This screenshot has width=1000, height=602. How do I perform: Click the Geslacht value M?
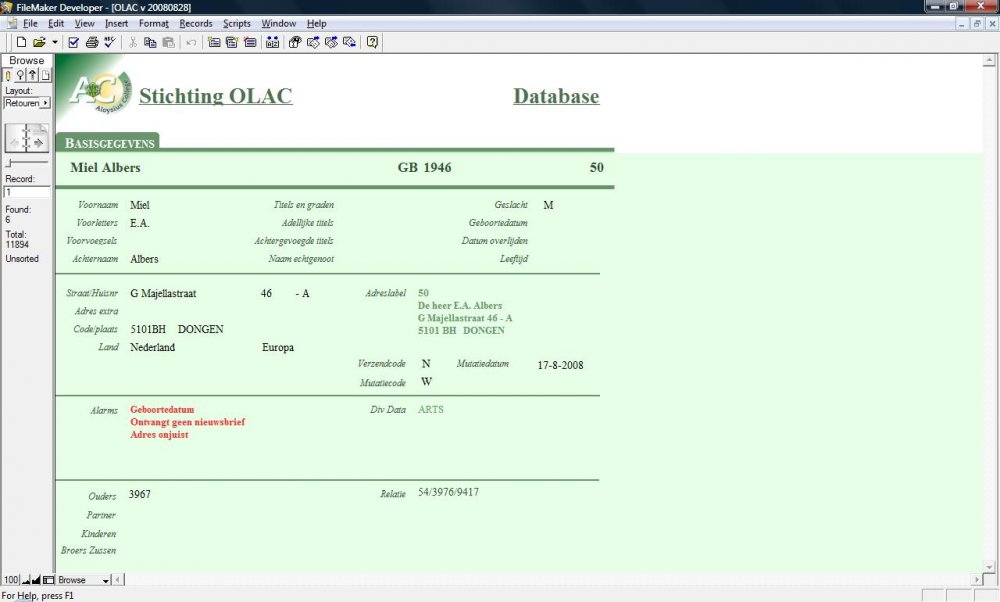548,205
